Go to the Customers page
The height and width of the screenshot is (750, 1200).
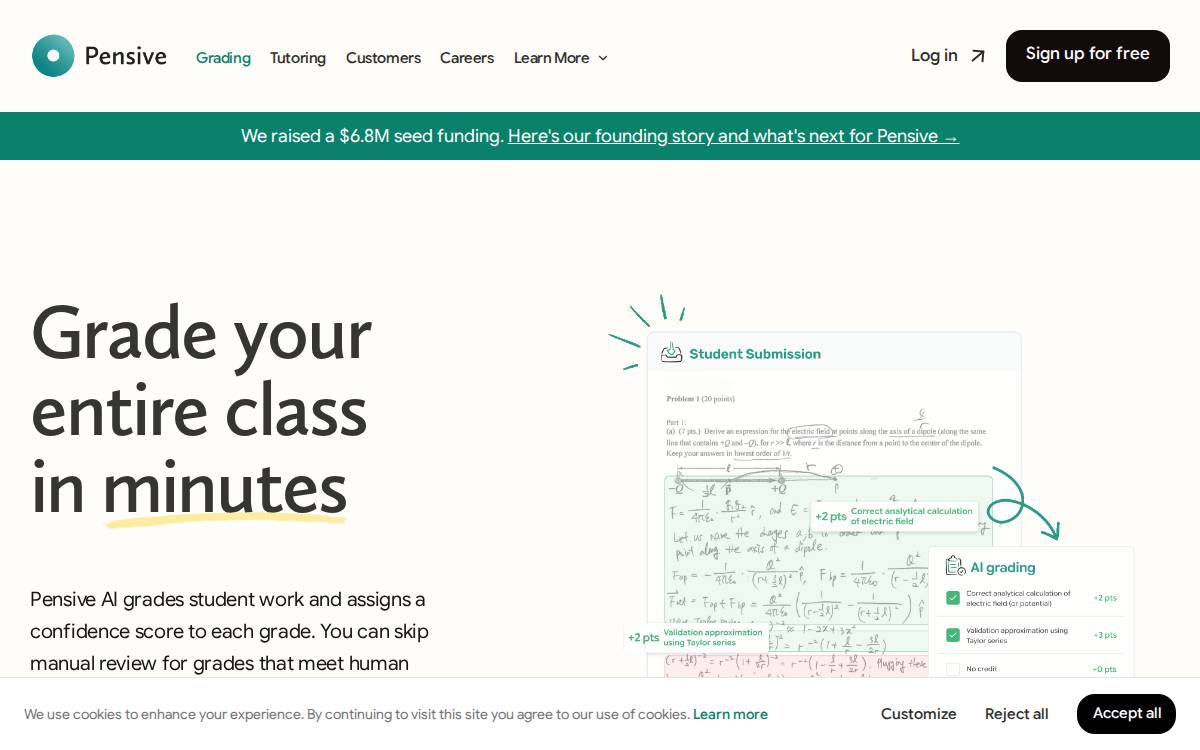383,58
